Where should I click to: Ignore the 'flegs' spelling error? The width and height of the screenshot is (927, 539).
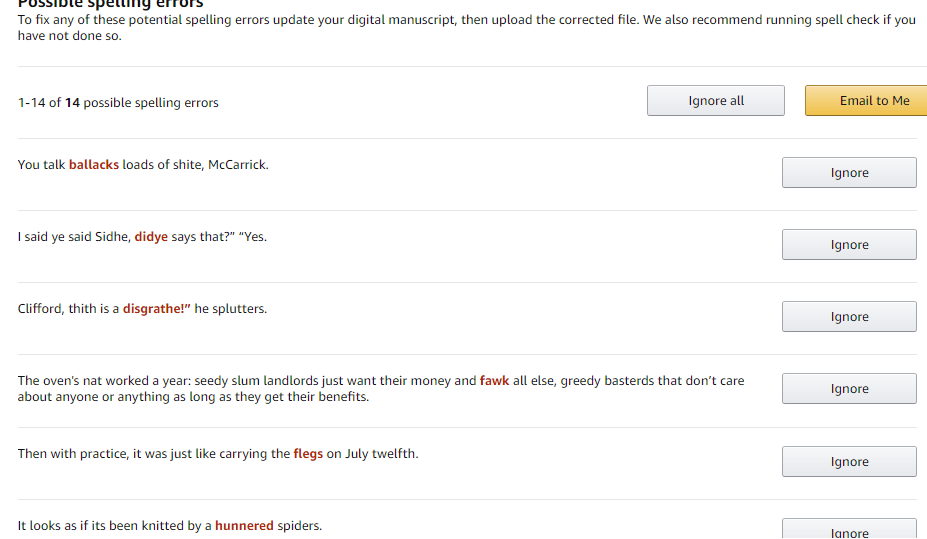[849, 462]
